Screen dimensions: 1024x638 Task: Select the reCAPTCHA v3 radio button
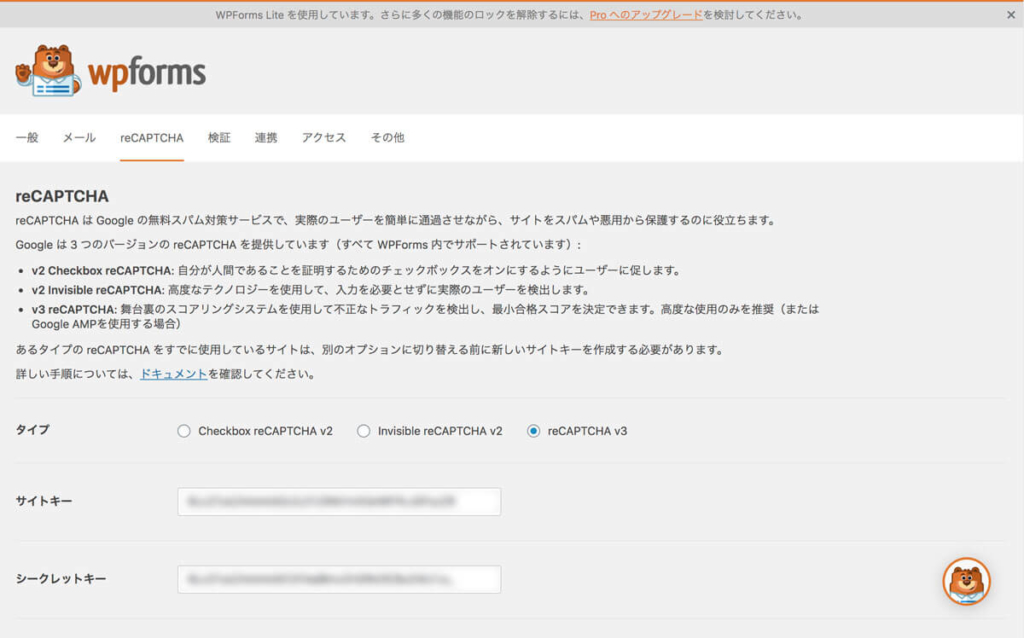pos(534,431)
